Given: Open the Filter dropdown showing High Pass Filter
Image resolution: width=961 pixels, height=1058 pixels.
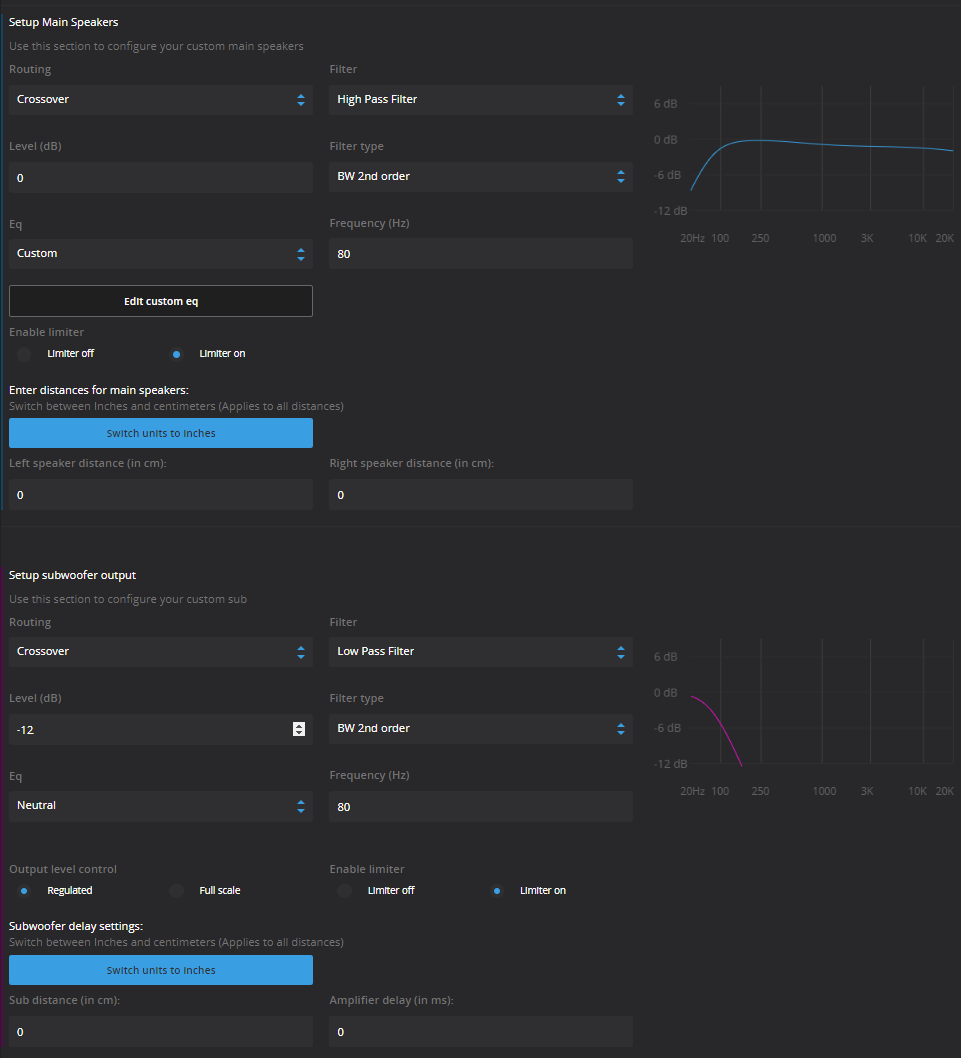Looking at the screenshot, I should click(x=480, y=99).
